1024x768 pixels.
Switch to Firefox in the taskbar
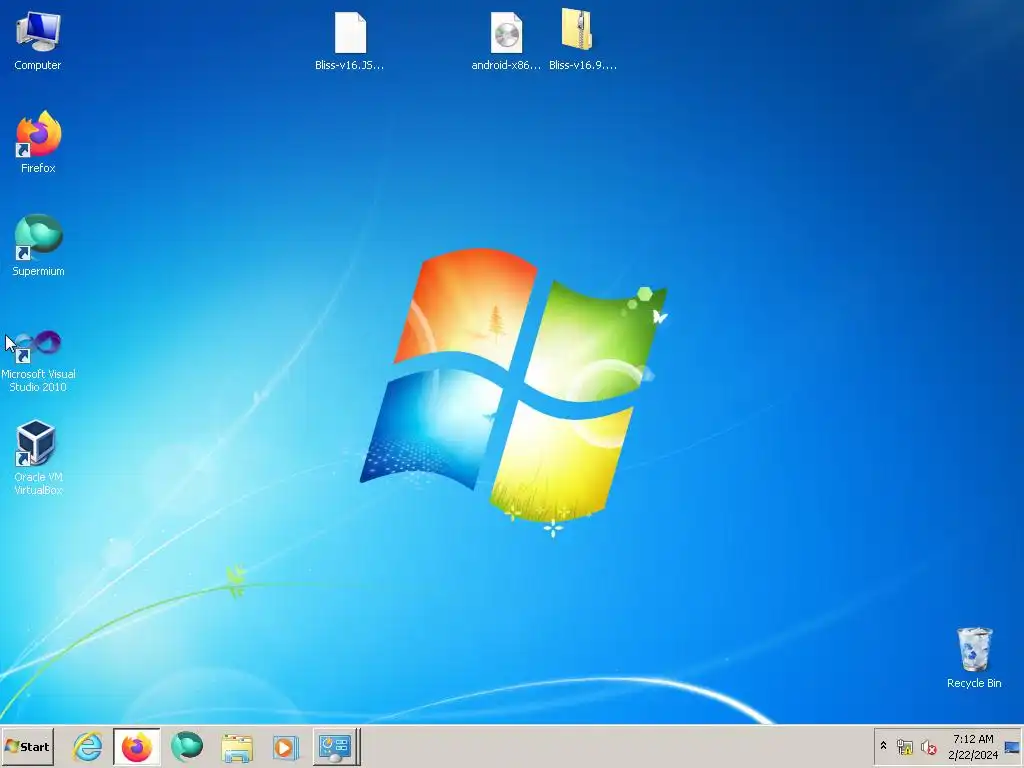(x=136, y=746)
